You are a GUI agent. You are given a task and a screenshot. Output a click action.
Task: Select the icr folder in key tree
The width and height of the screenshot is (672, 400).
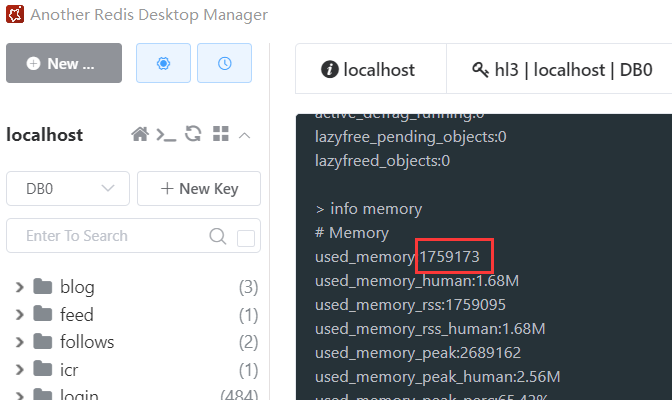(x=68, y=370)
